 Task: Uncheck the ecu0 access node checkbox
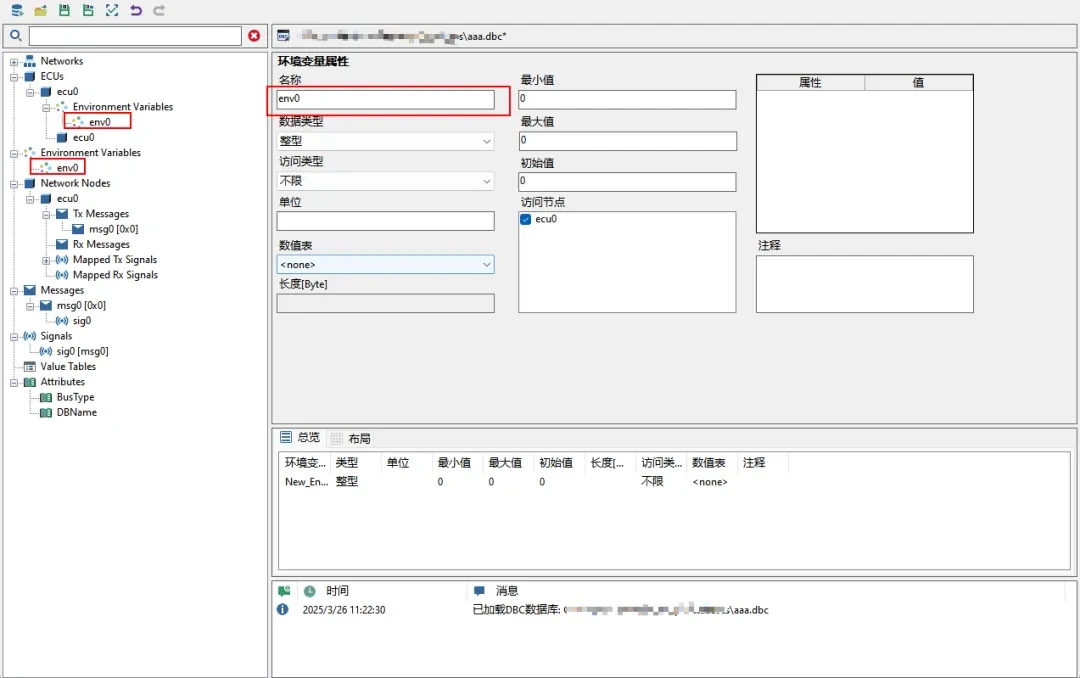pos(526,219)
